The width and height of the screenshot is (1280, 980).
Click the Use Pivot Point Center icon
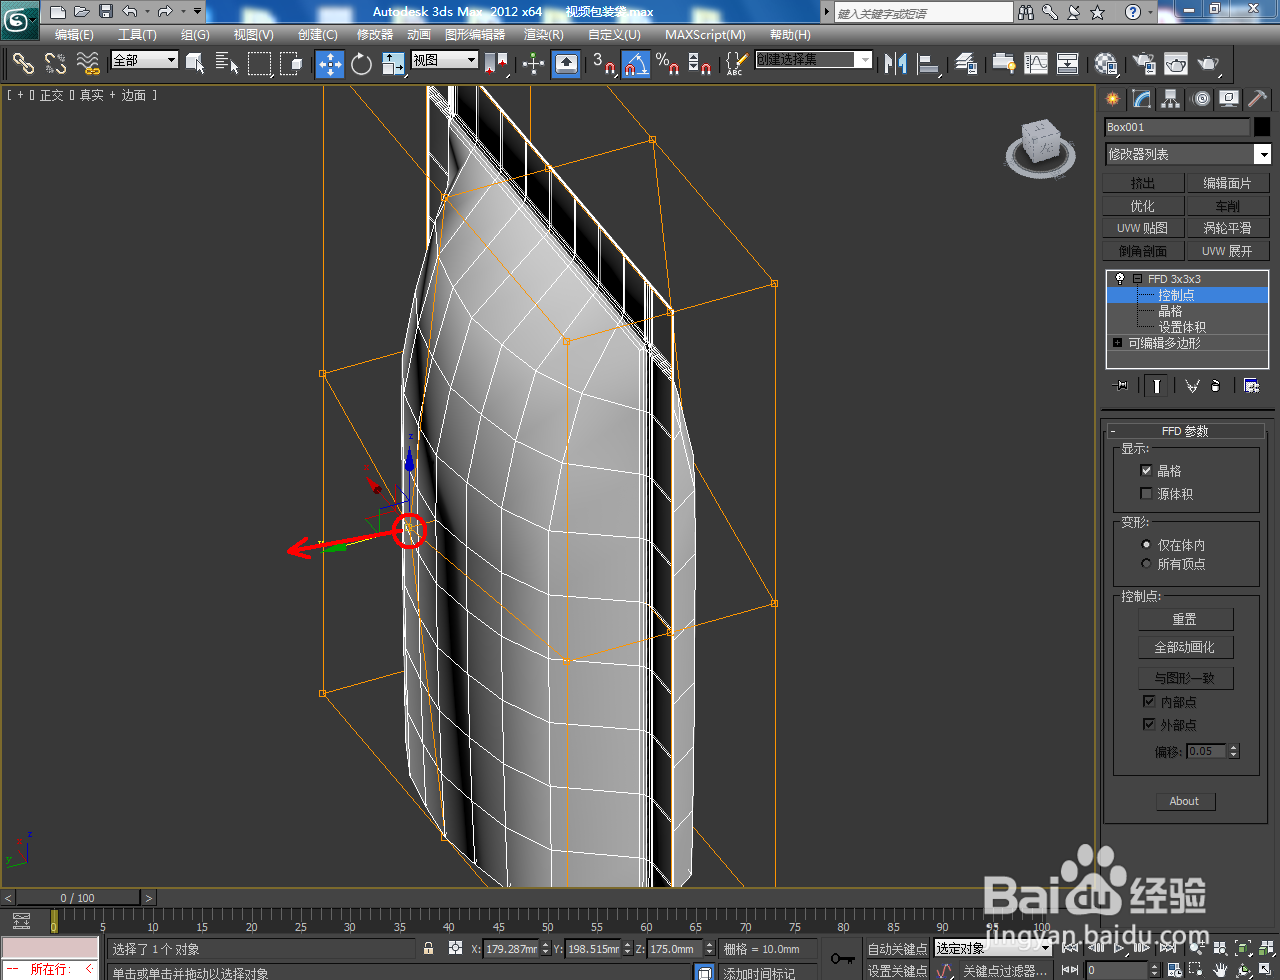click(x=496, y=64)
